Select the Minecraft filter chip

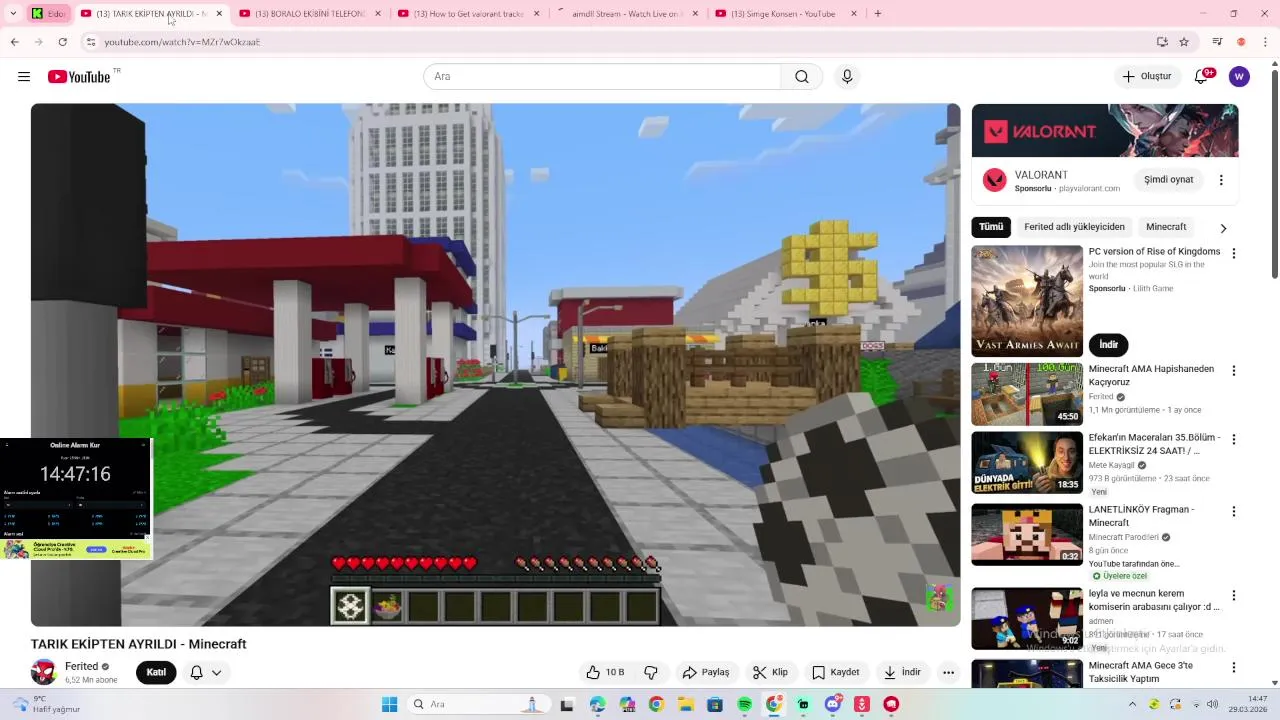[x=1166, y=227]
